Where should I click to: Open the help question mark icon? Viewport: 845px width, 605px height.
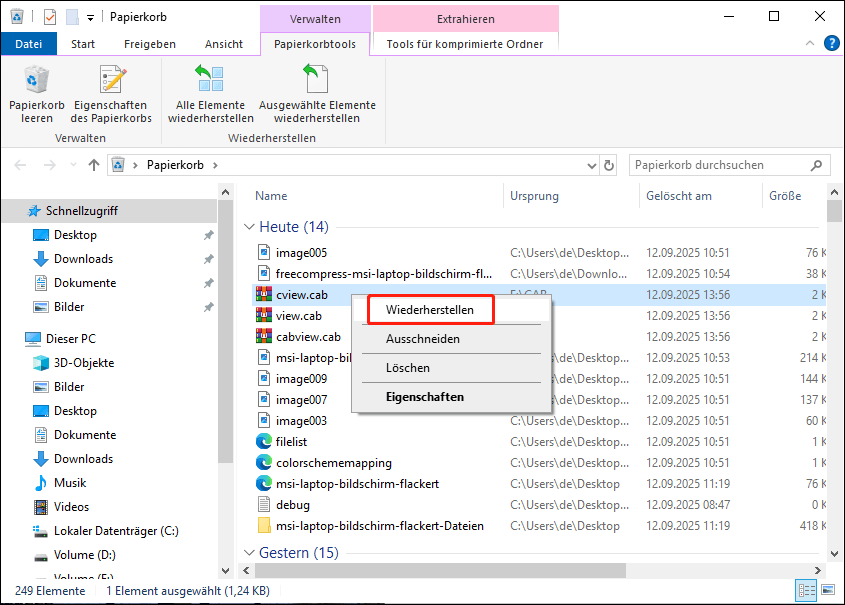832,43
